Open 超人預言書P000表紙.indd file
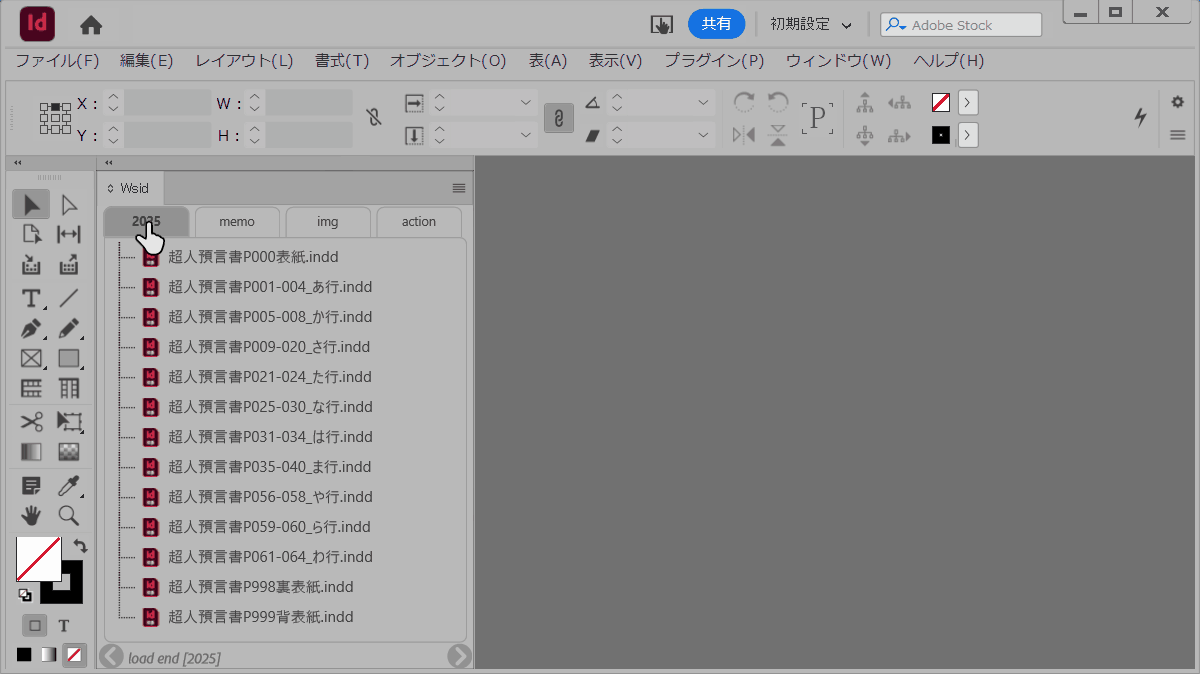 (253, 257)
